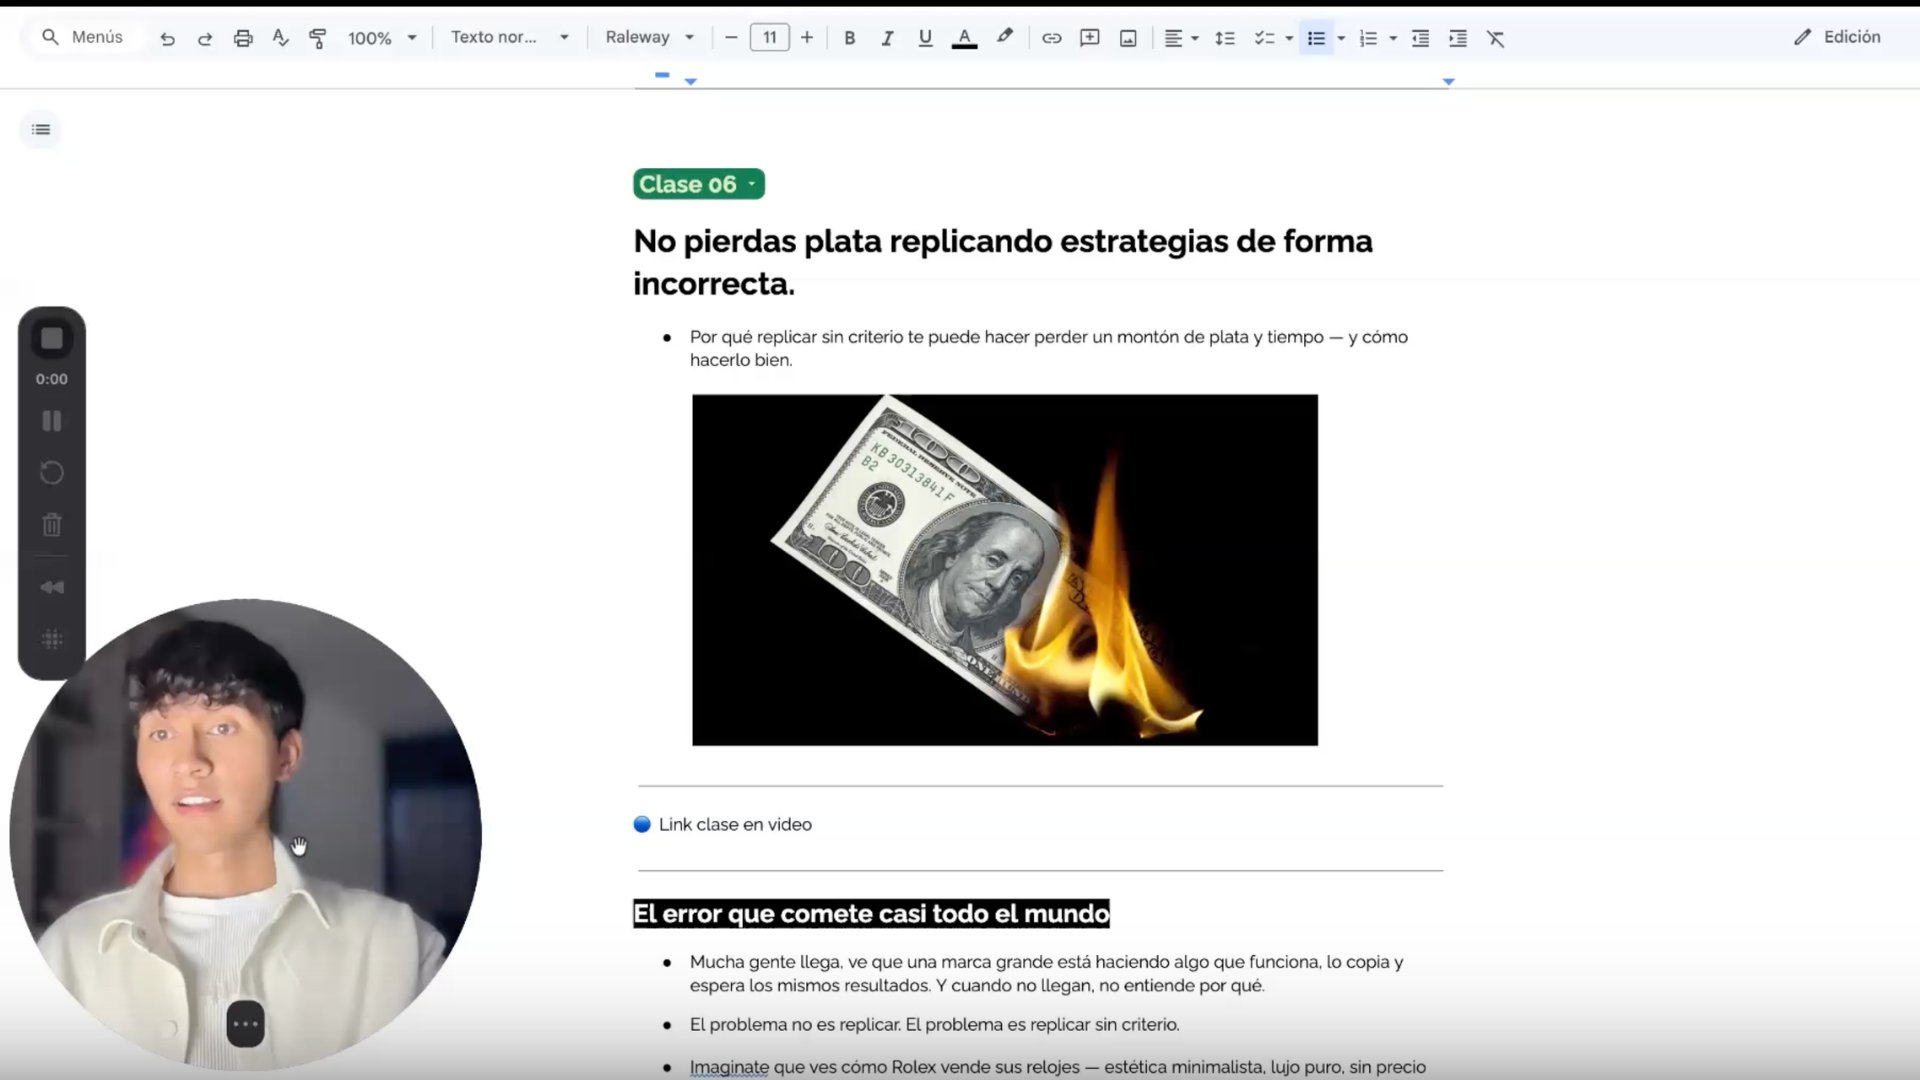Screen dimensions: 1920x1080
Task: Insert an image
Action: tap(1128, 38)
